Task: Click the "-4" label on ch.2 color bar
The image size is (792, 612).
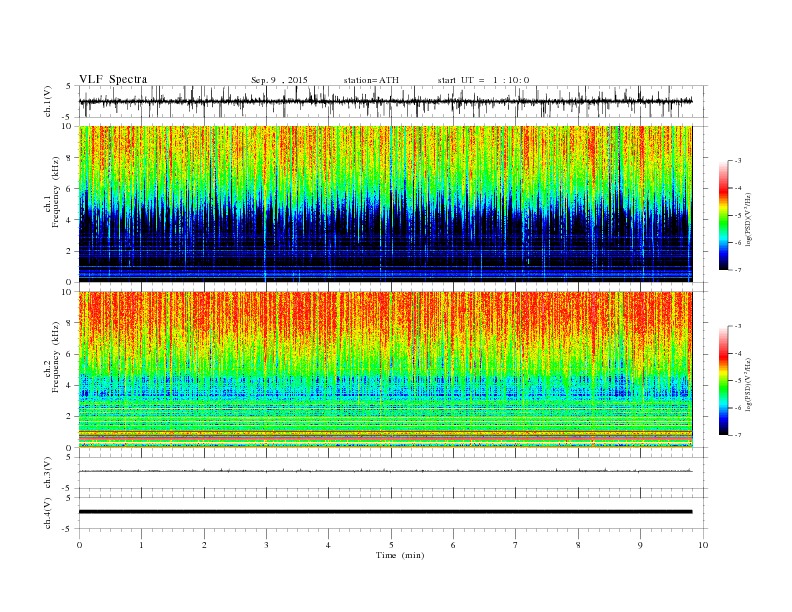Action: click(738, 353)
